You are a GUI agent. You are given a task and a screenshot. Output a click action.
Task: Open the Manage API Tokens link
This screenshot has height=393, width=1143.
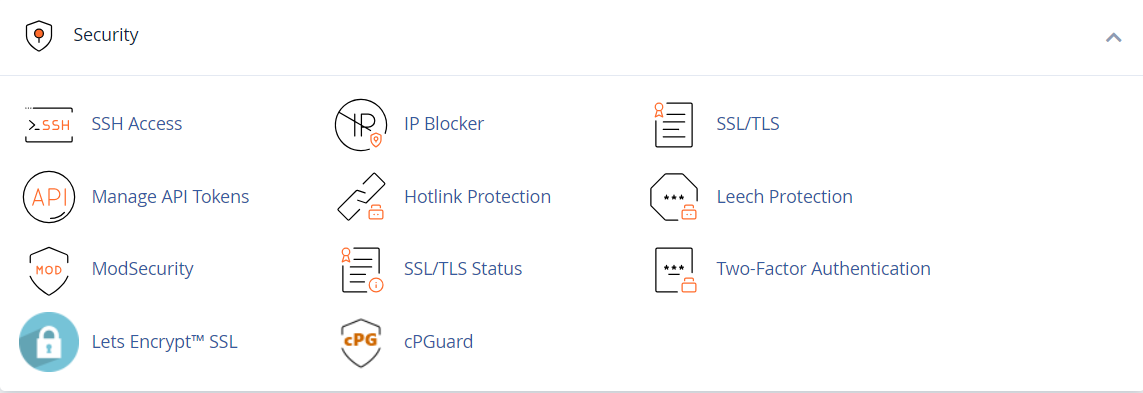pyautogui.click(x=171, y=197)
